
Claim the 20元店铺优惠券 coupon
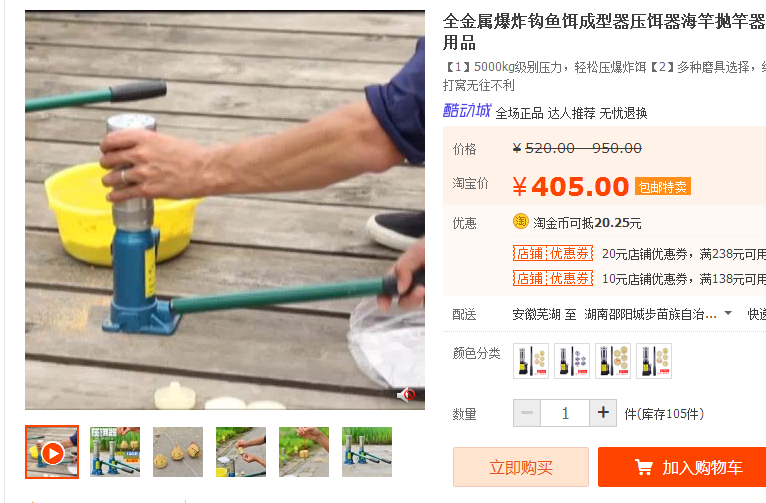[x=553, y=253]
